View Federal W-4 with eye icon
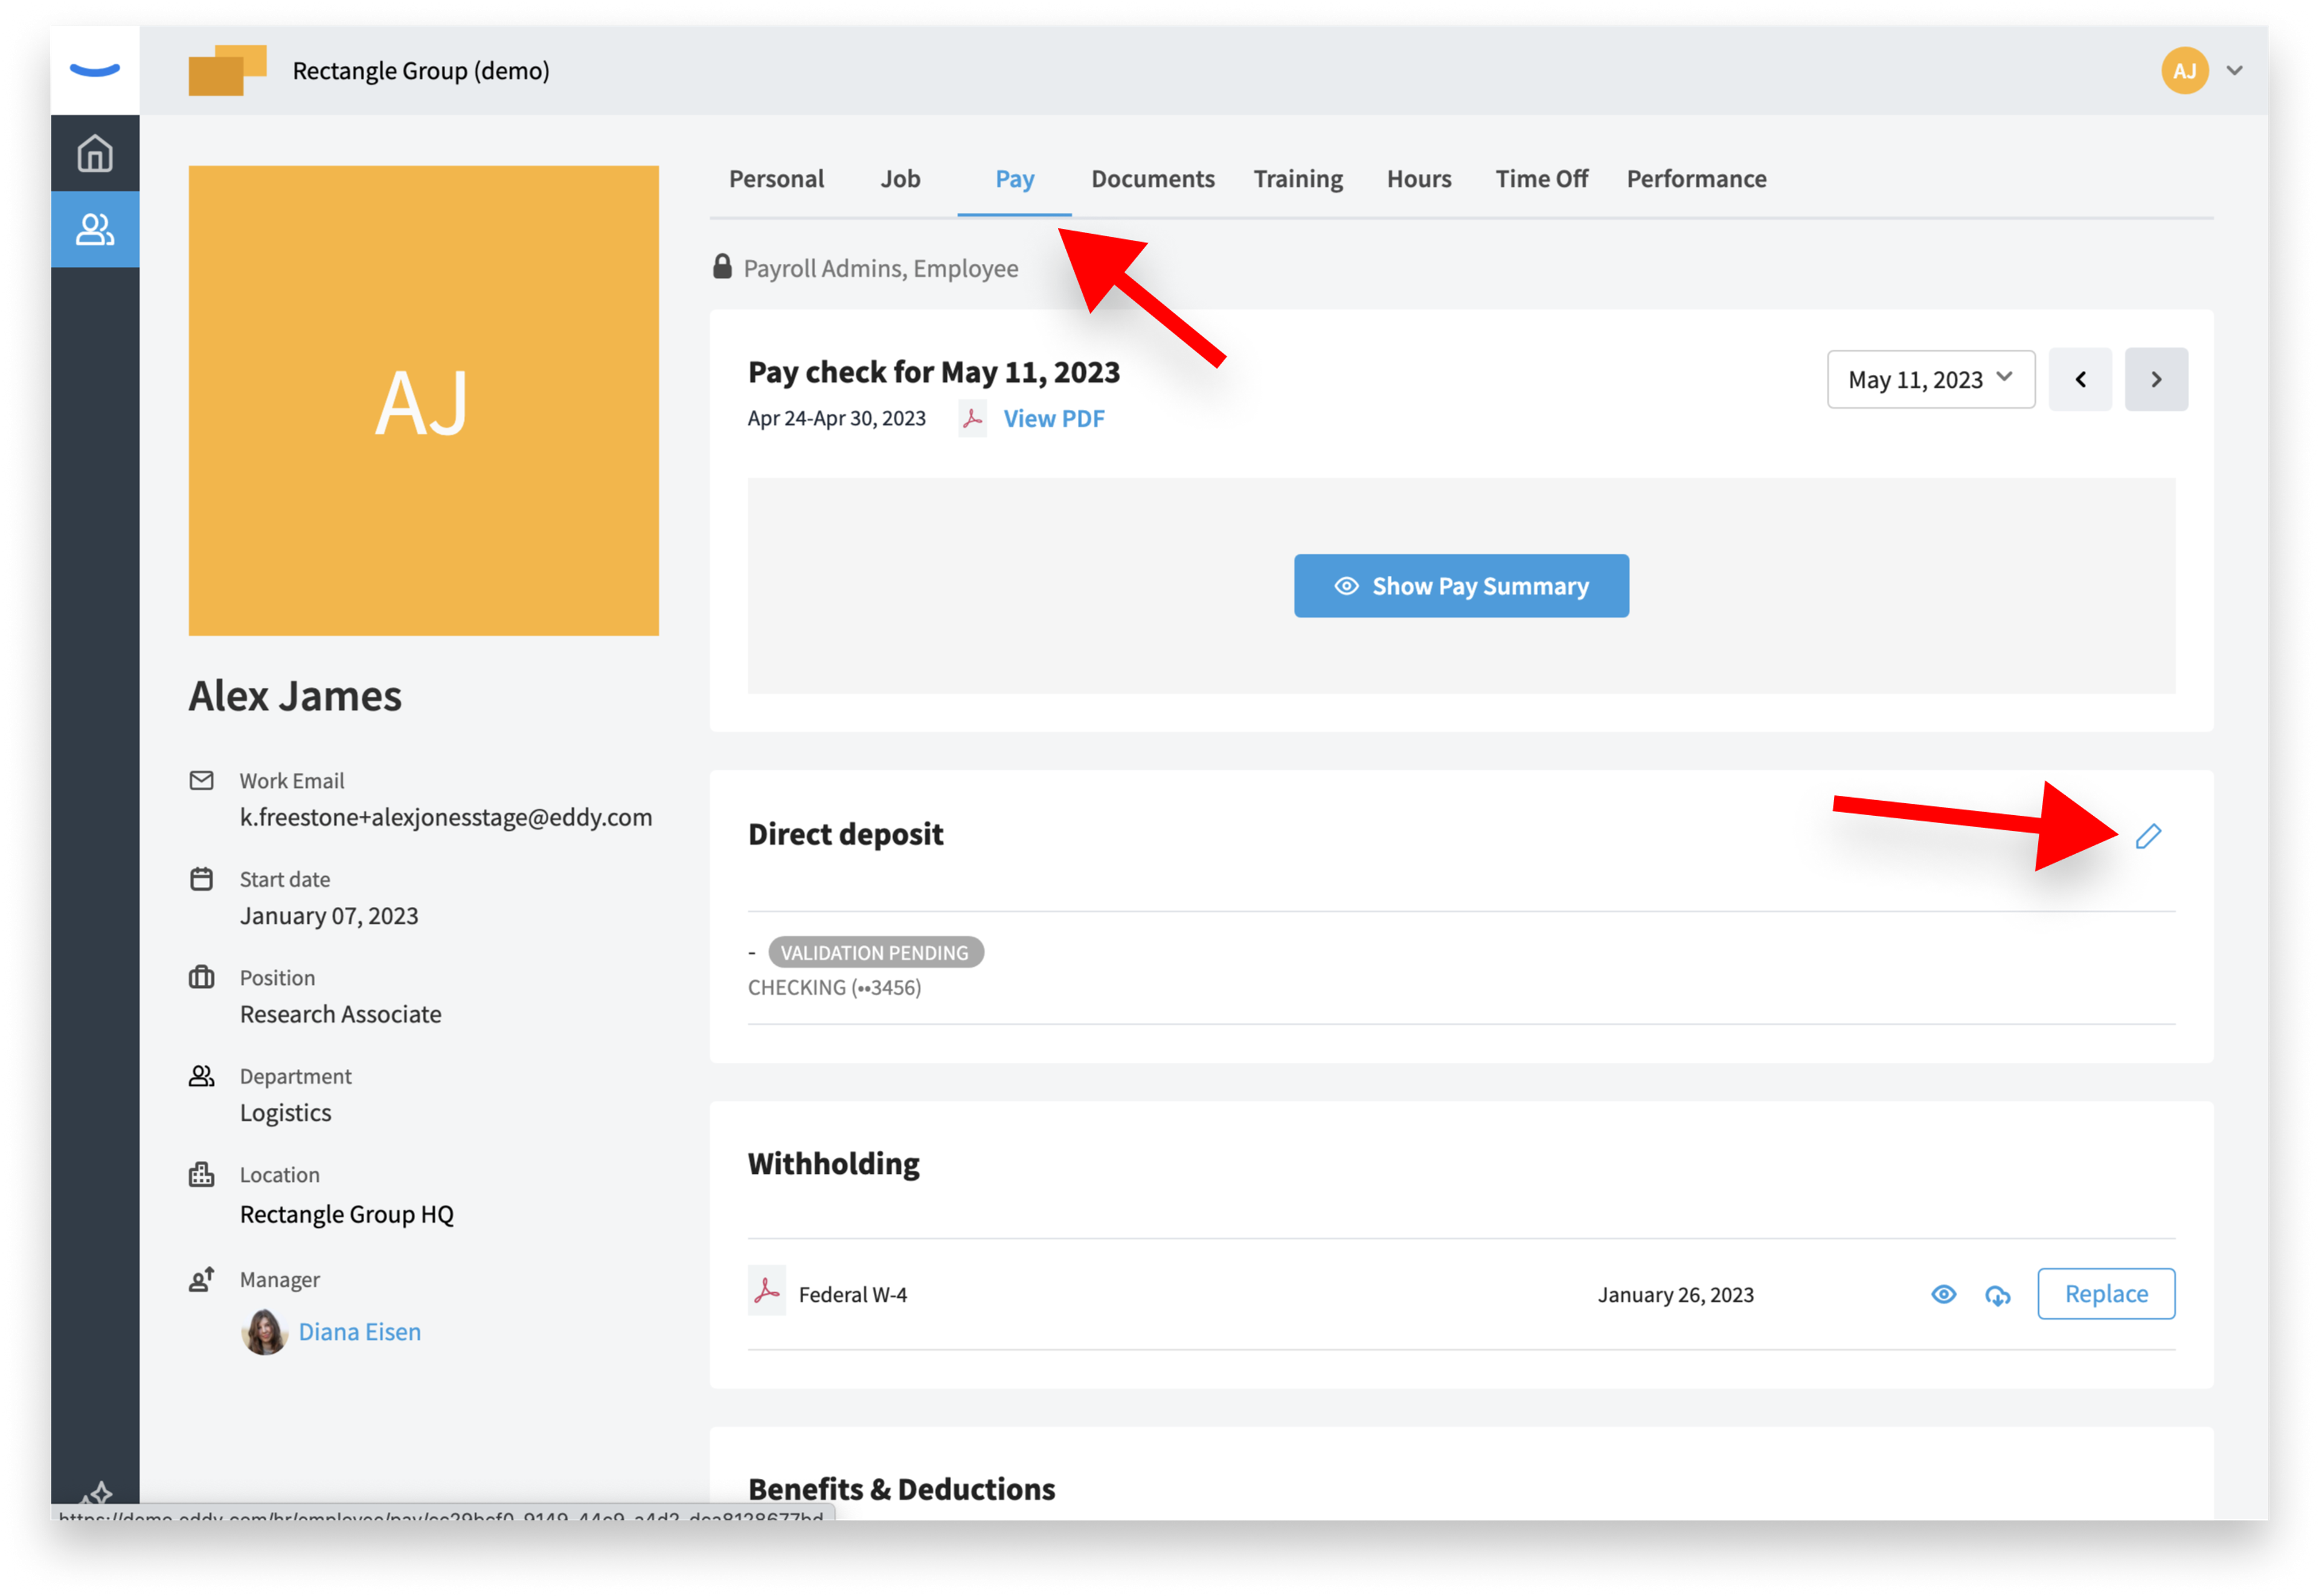 pyautogui.click(x=1942, y=1295)
